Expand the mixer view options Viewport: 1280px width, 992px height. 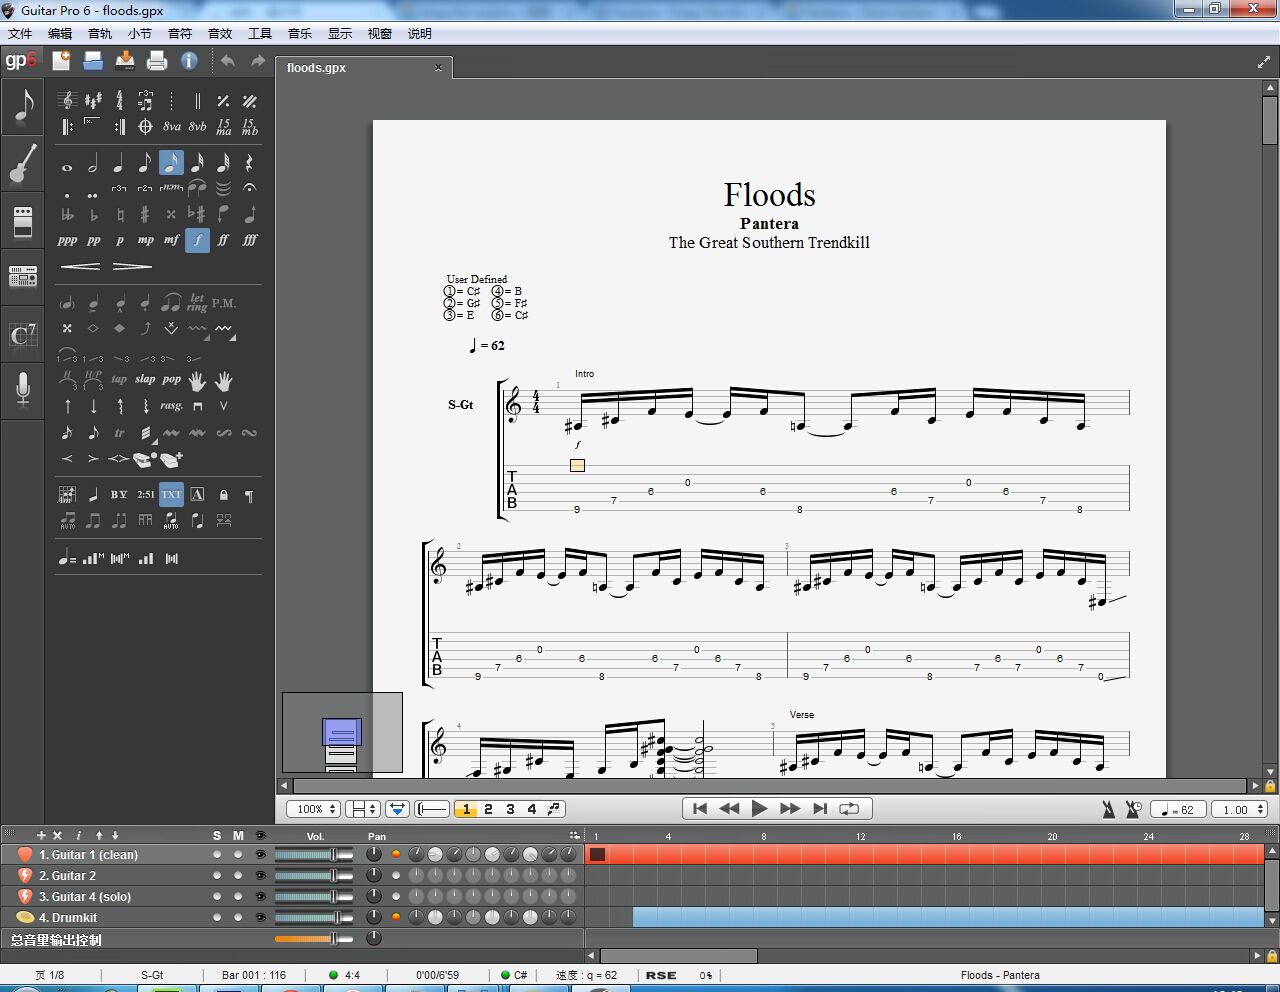pyautogui.click(x=575, y=835)
